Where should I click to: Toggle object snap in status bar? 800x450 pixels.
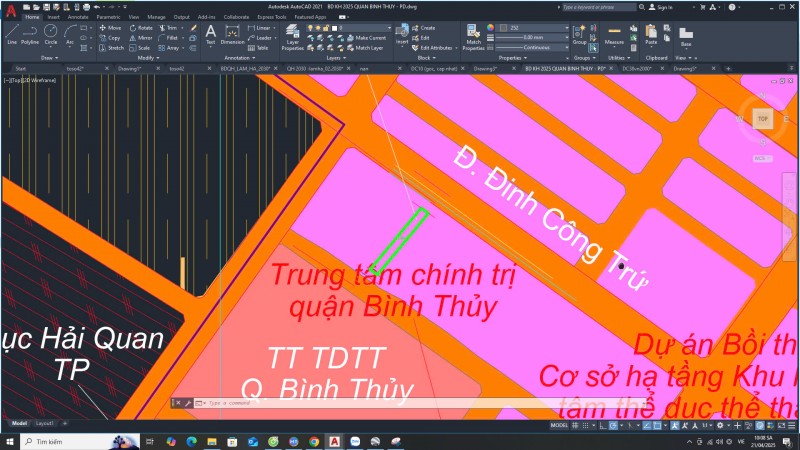658,426
